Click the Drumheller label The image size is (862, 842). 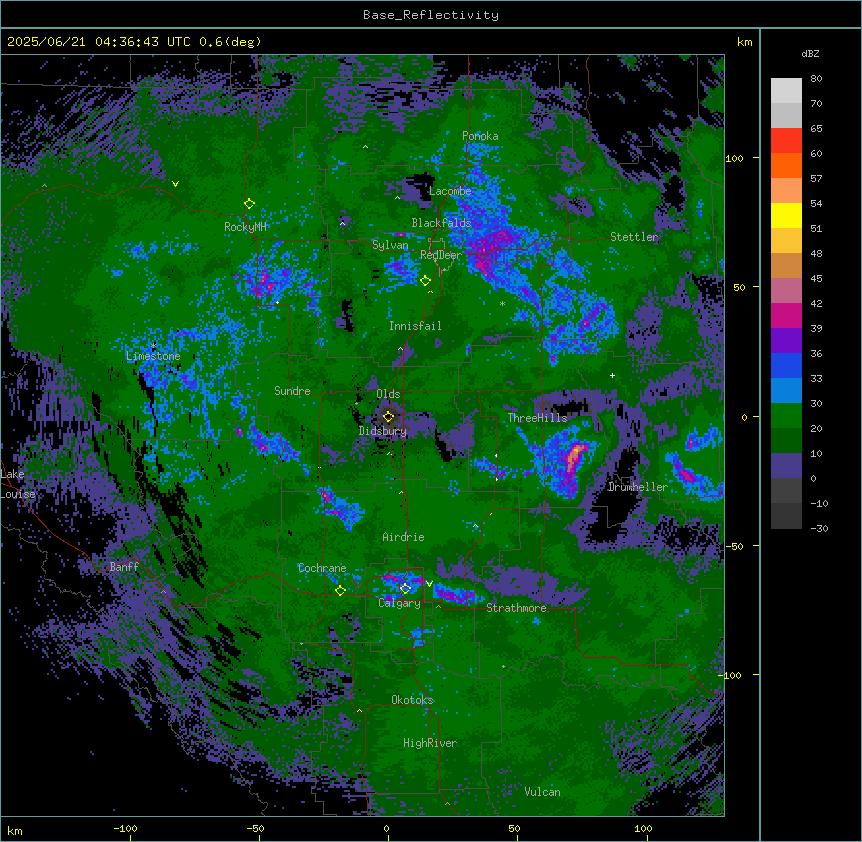pyautogui.click(x=638, y=487)
